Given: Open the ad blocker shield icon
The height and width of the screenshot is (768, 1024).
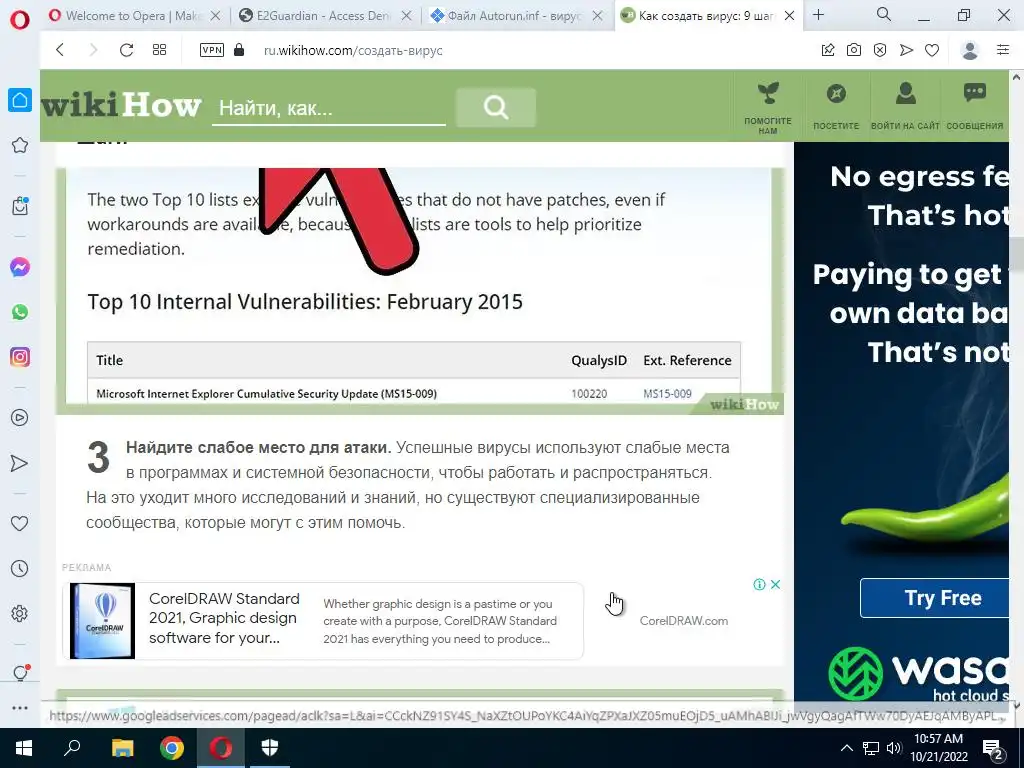Looking at the screenshot, I should 880,50.
